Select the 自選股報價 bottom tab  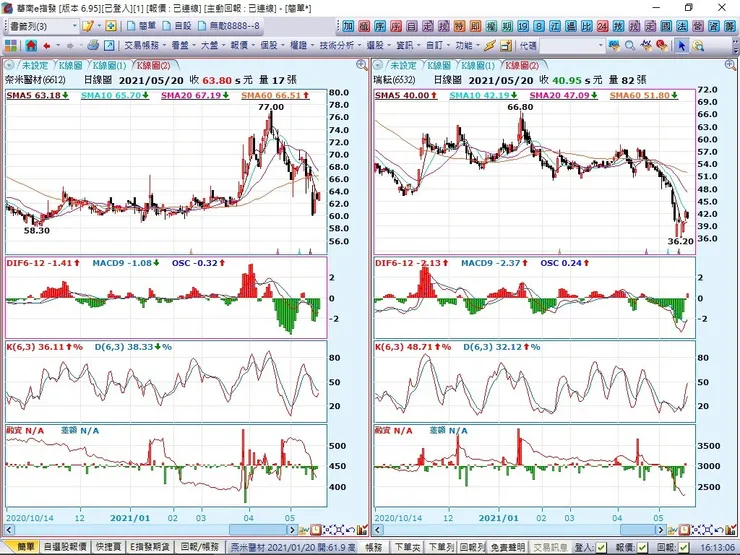pyautogui.click(x=65, y=547)
